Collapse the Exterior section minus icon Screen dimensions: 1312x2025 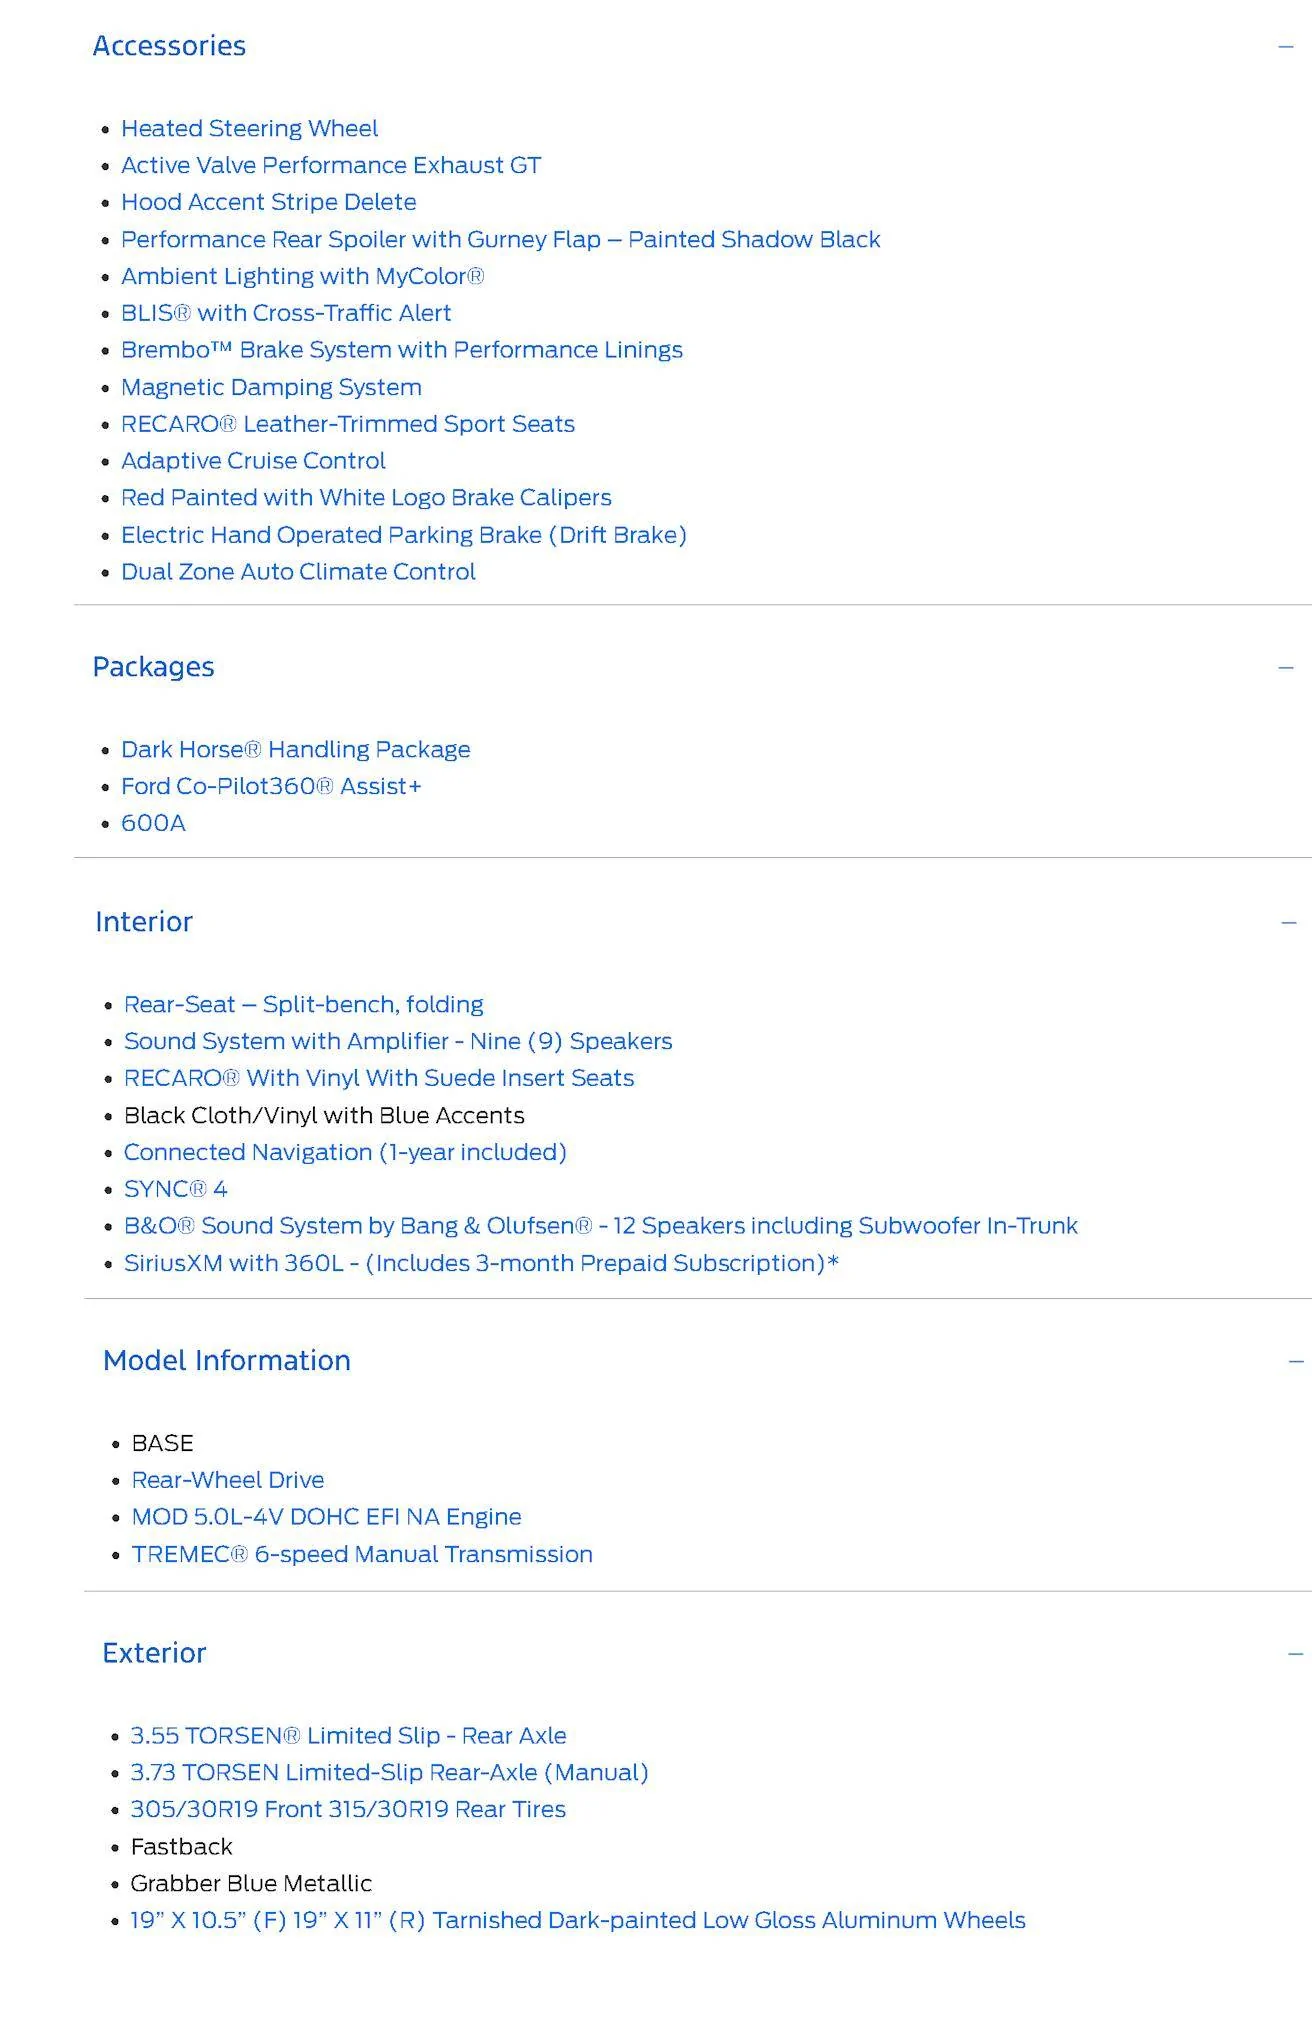pos(1296,1653)
